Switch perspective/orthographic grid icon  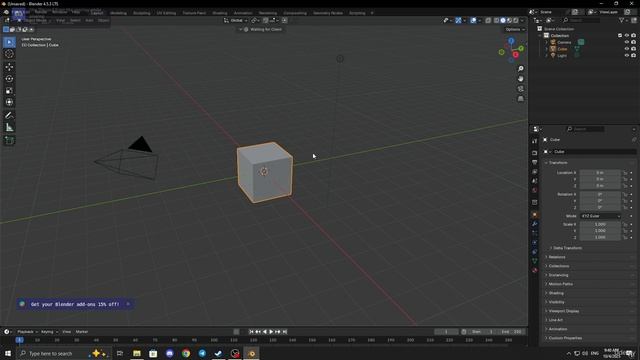pos(520,99)
